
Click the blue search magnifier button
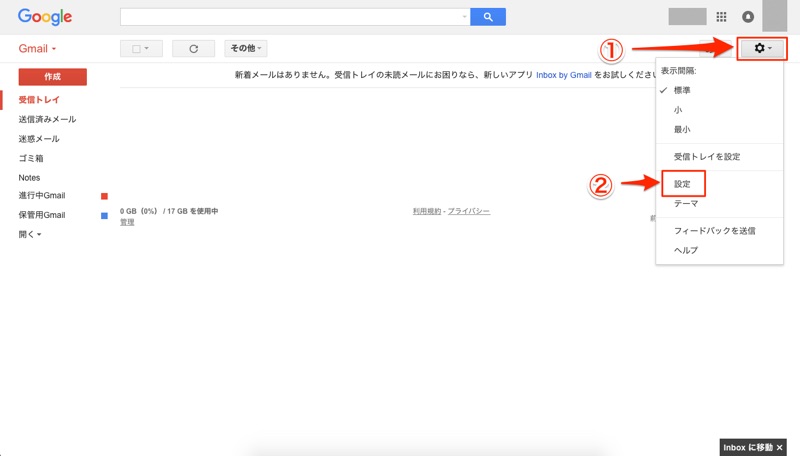[488, 17]
